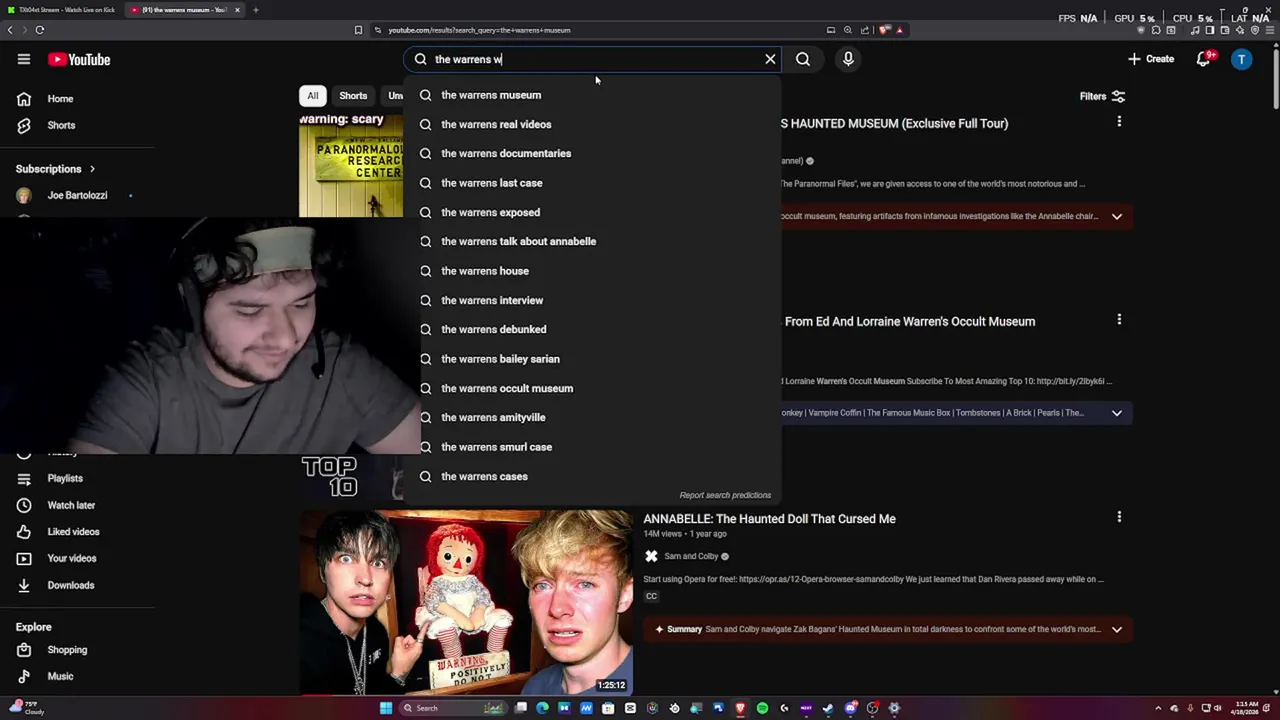1280x720 pixels.
Task: Expand Summary for Annabelle video
Action: 1117,629
